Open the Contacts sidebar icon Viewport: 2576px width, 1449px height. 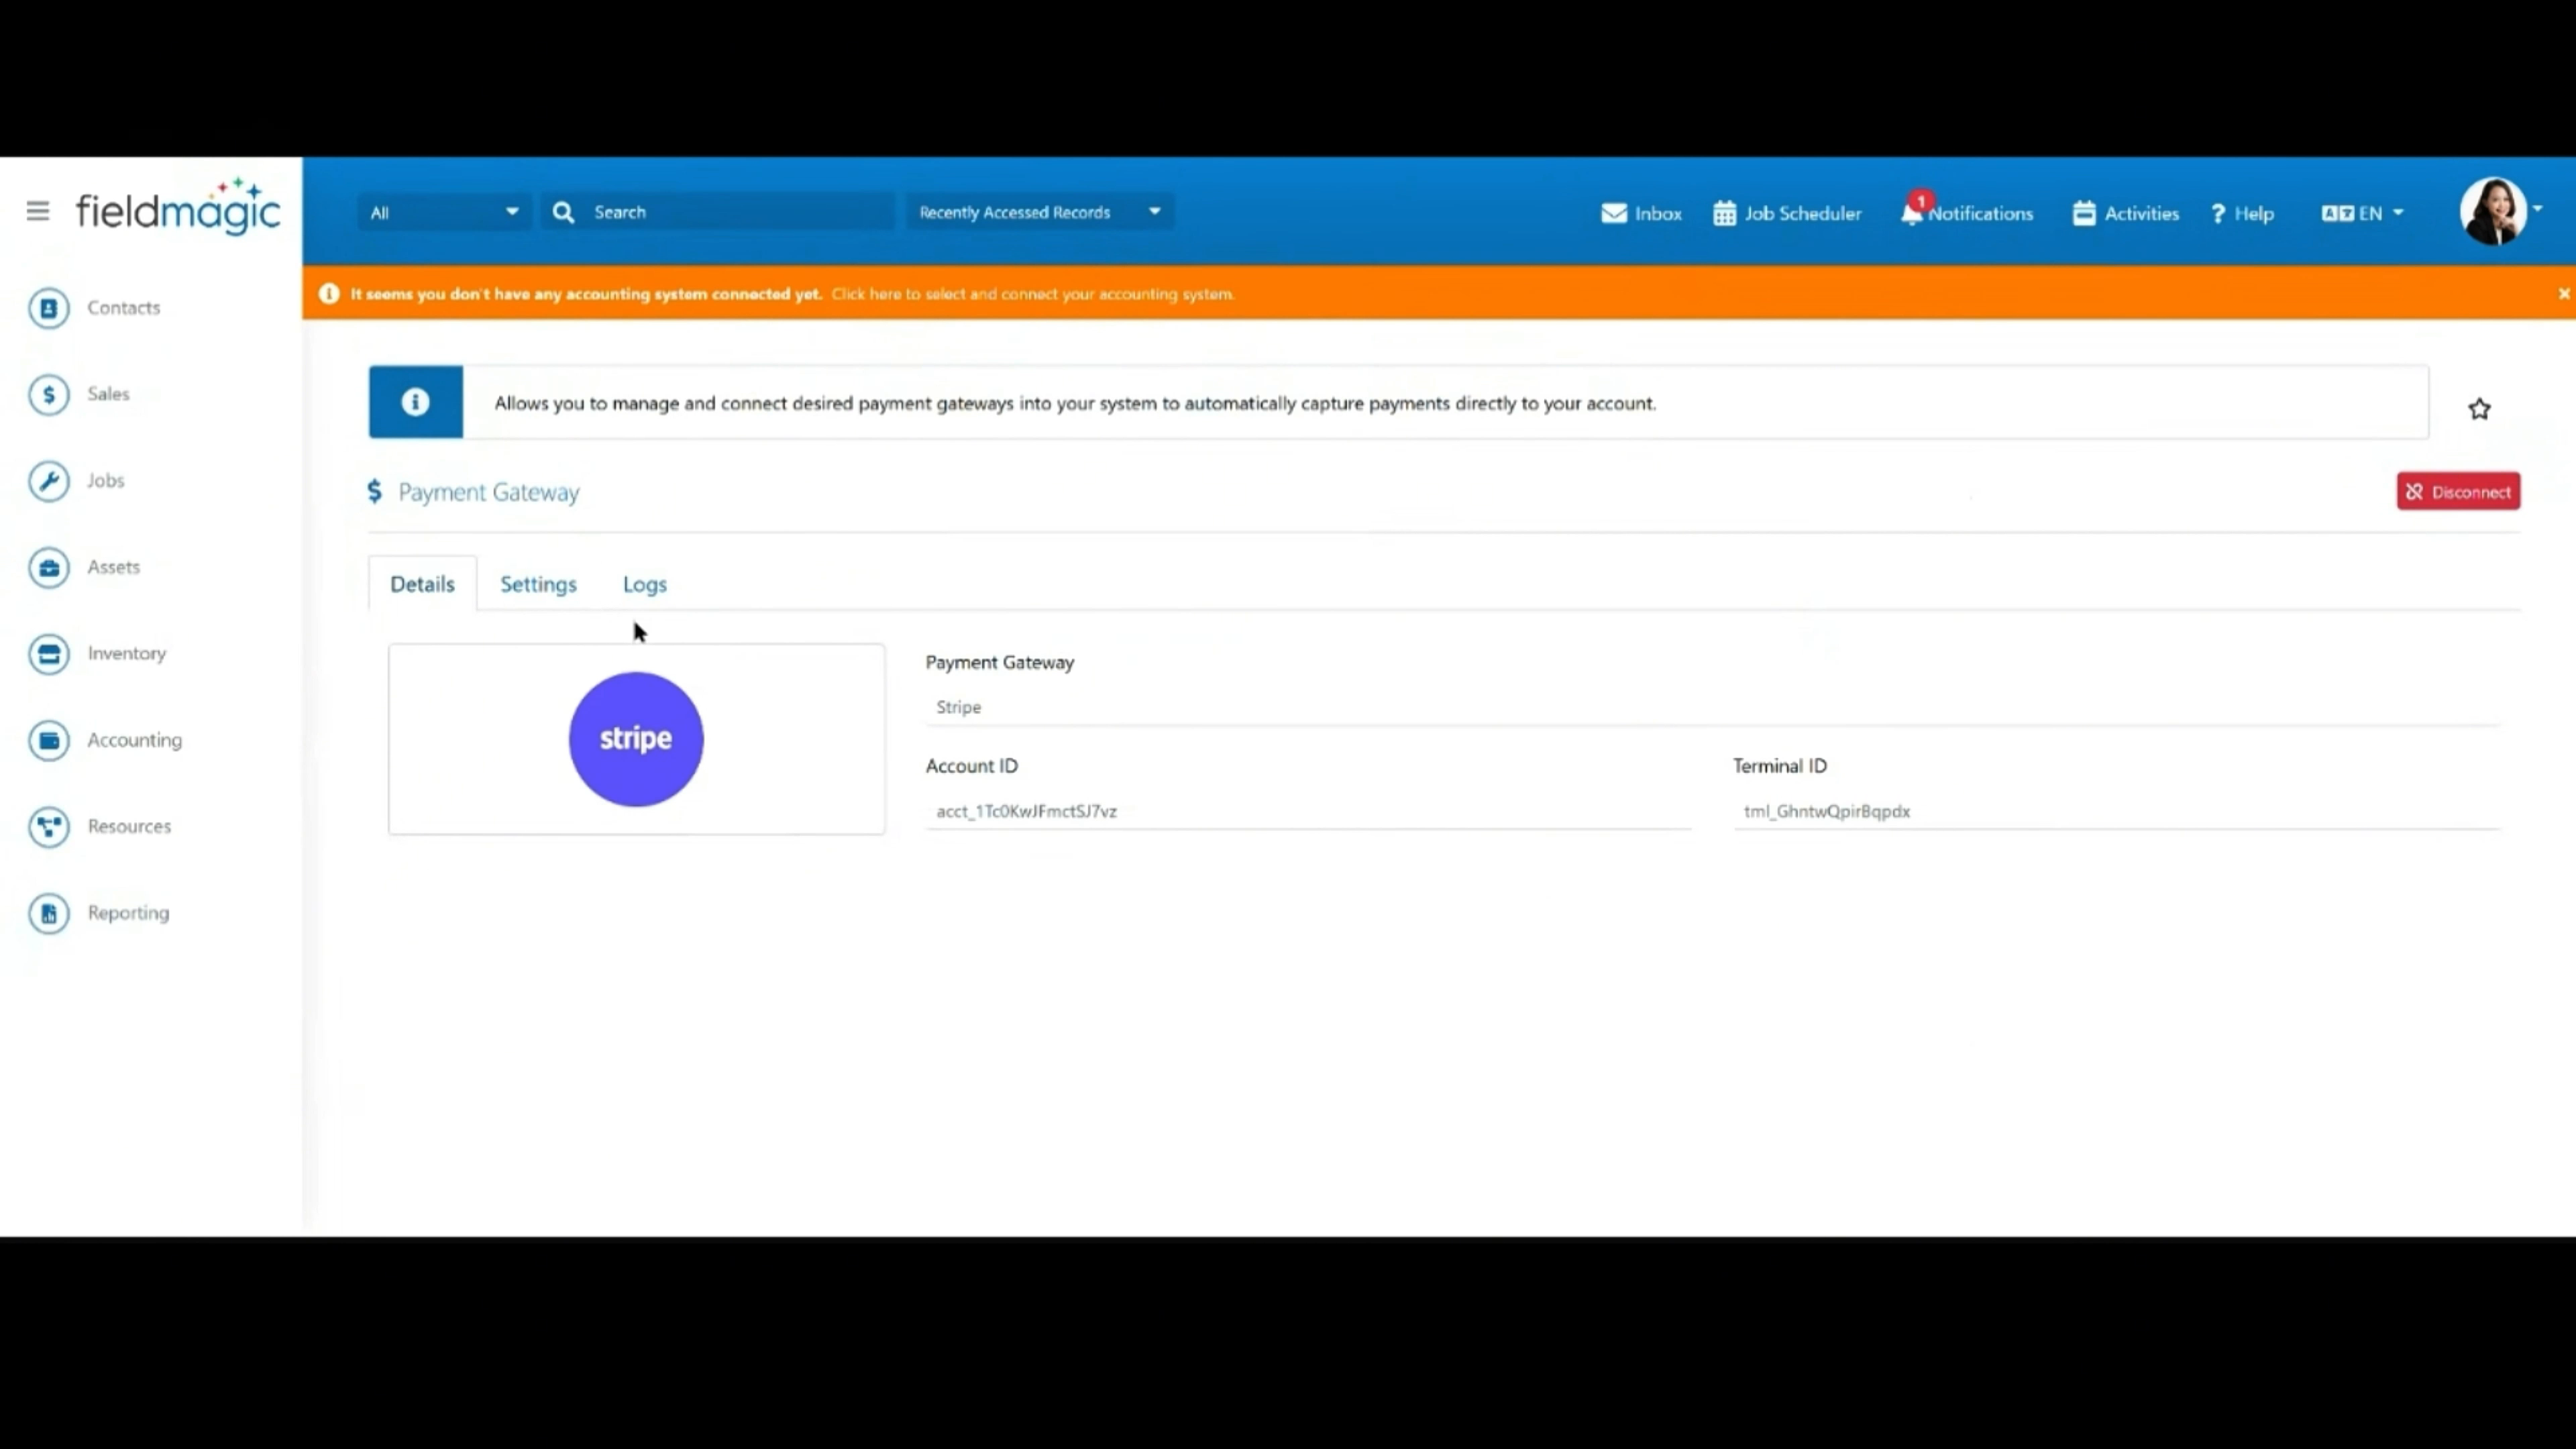[x=49, y=308]
